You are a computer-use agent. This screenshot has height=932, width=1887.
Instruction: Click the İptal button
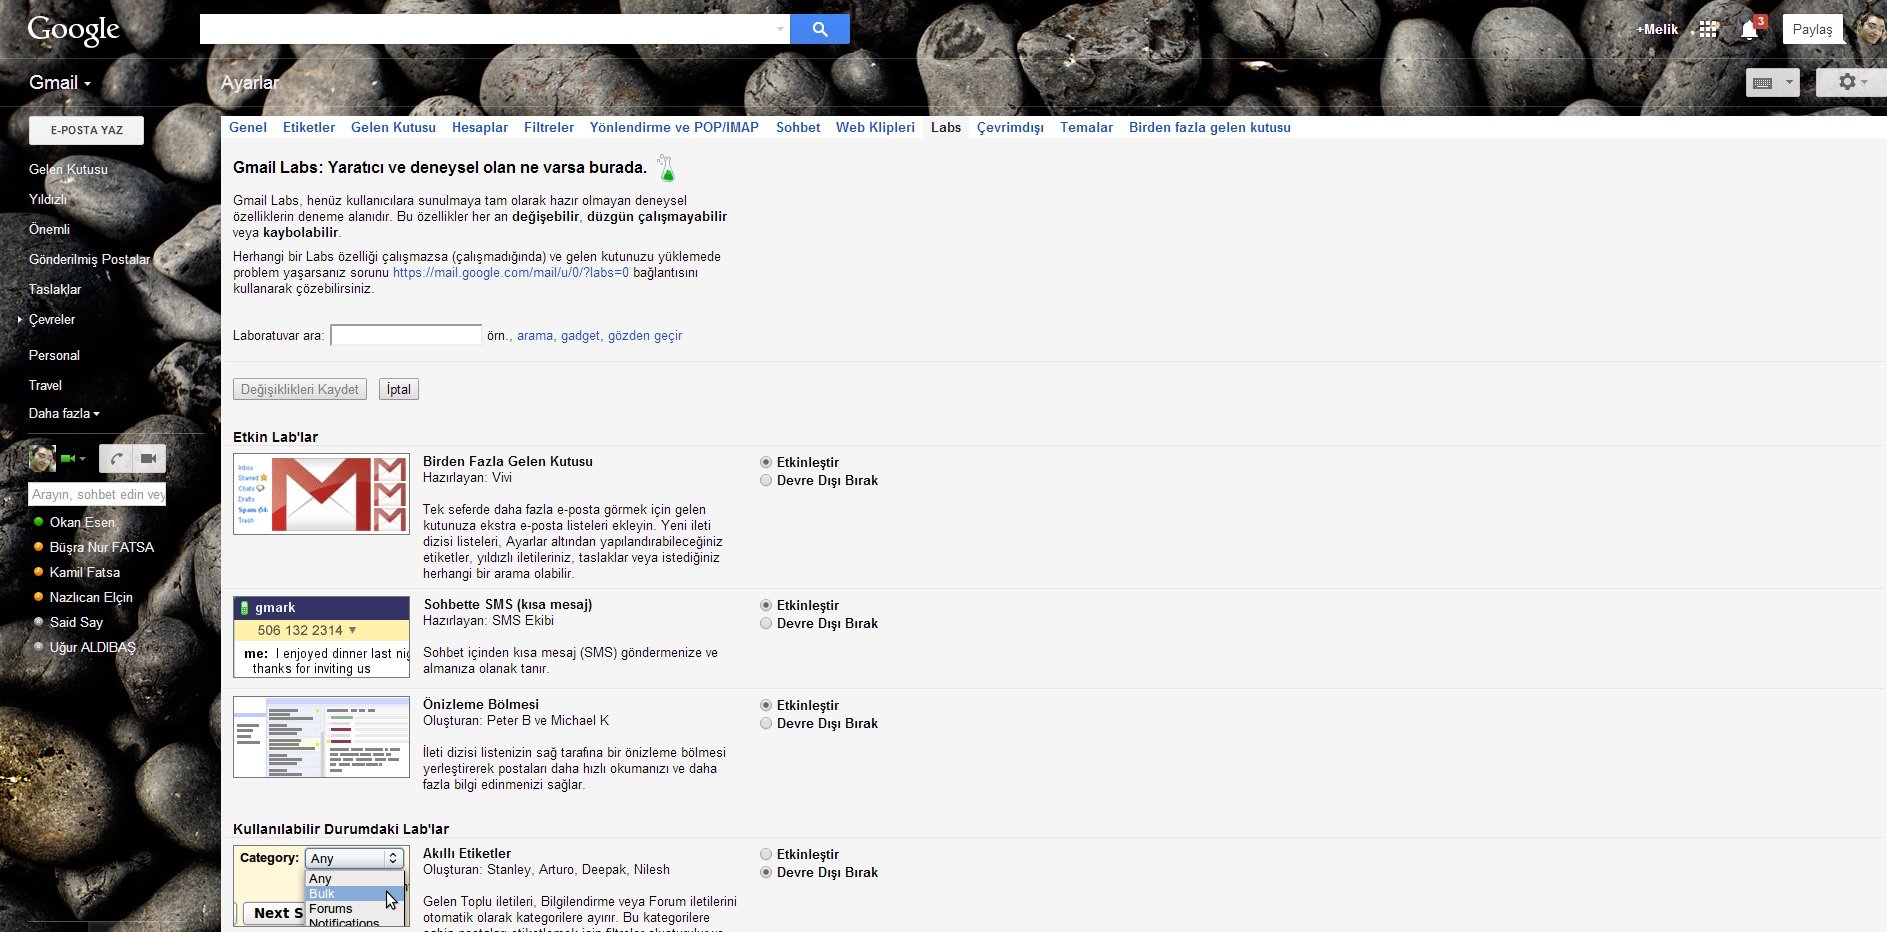(x=399, y=389)
